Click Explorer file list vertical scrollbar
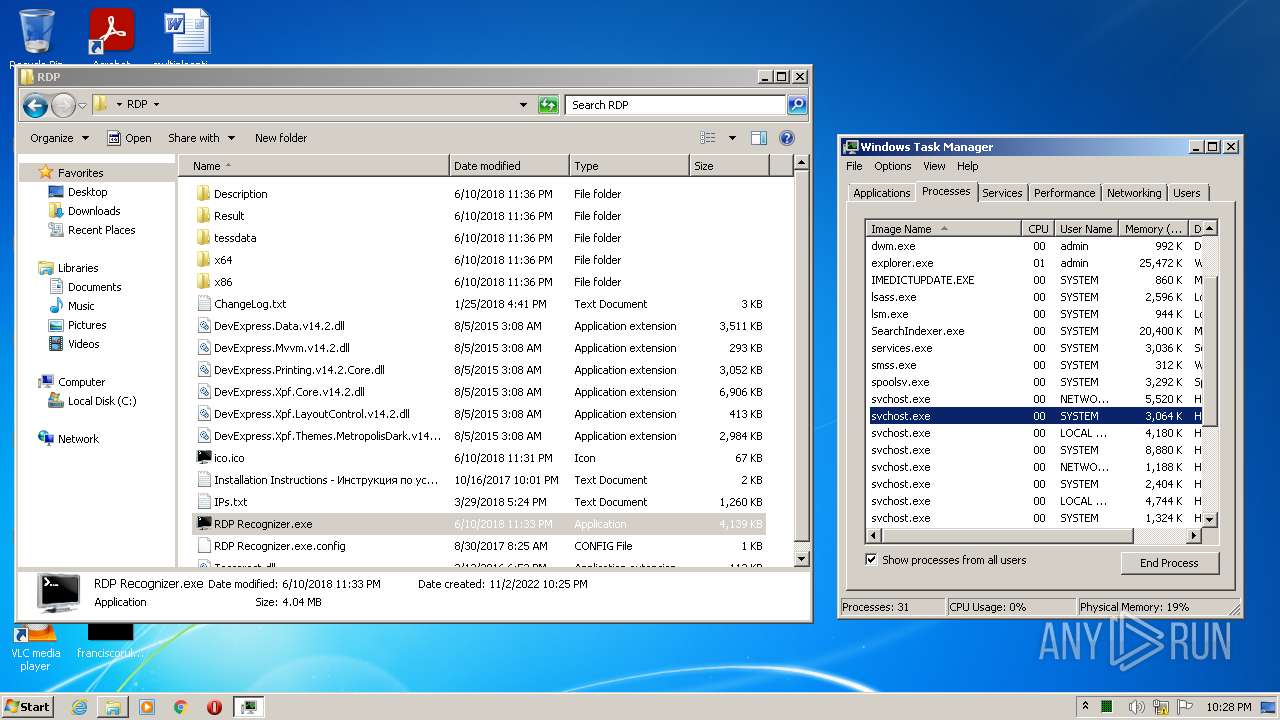This screenshot has width=1280, height=720. pos(801,358)
